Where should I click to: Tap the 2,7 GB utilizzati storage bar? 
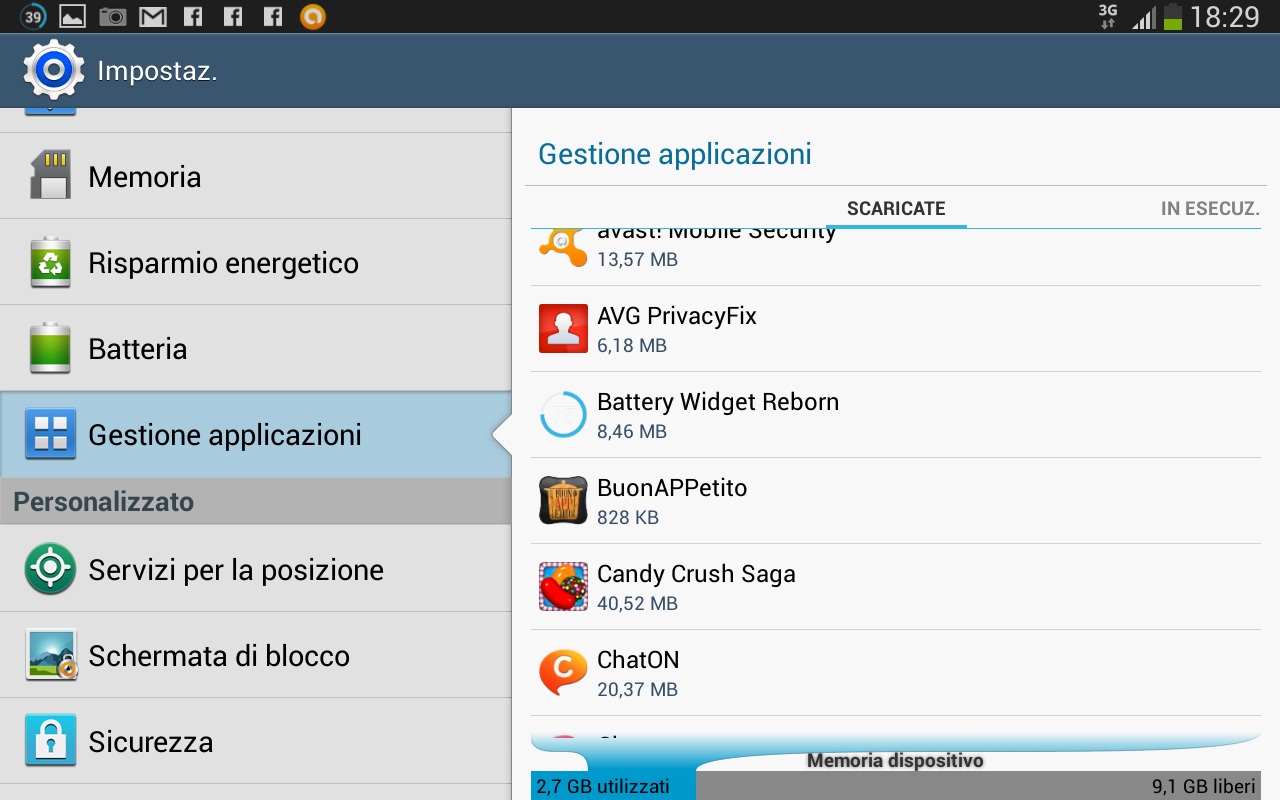612,786
